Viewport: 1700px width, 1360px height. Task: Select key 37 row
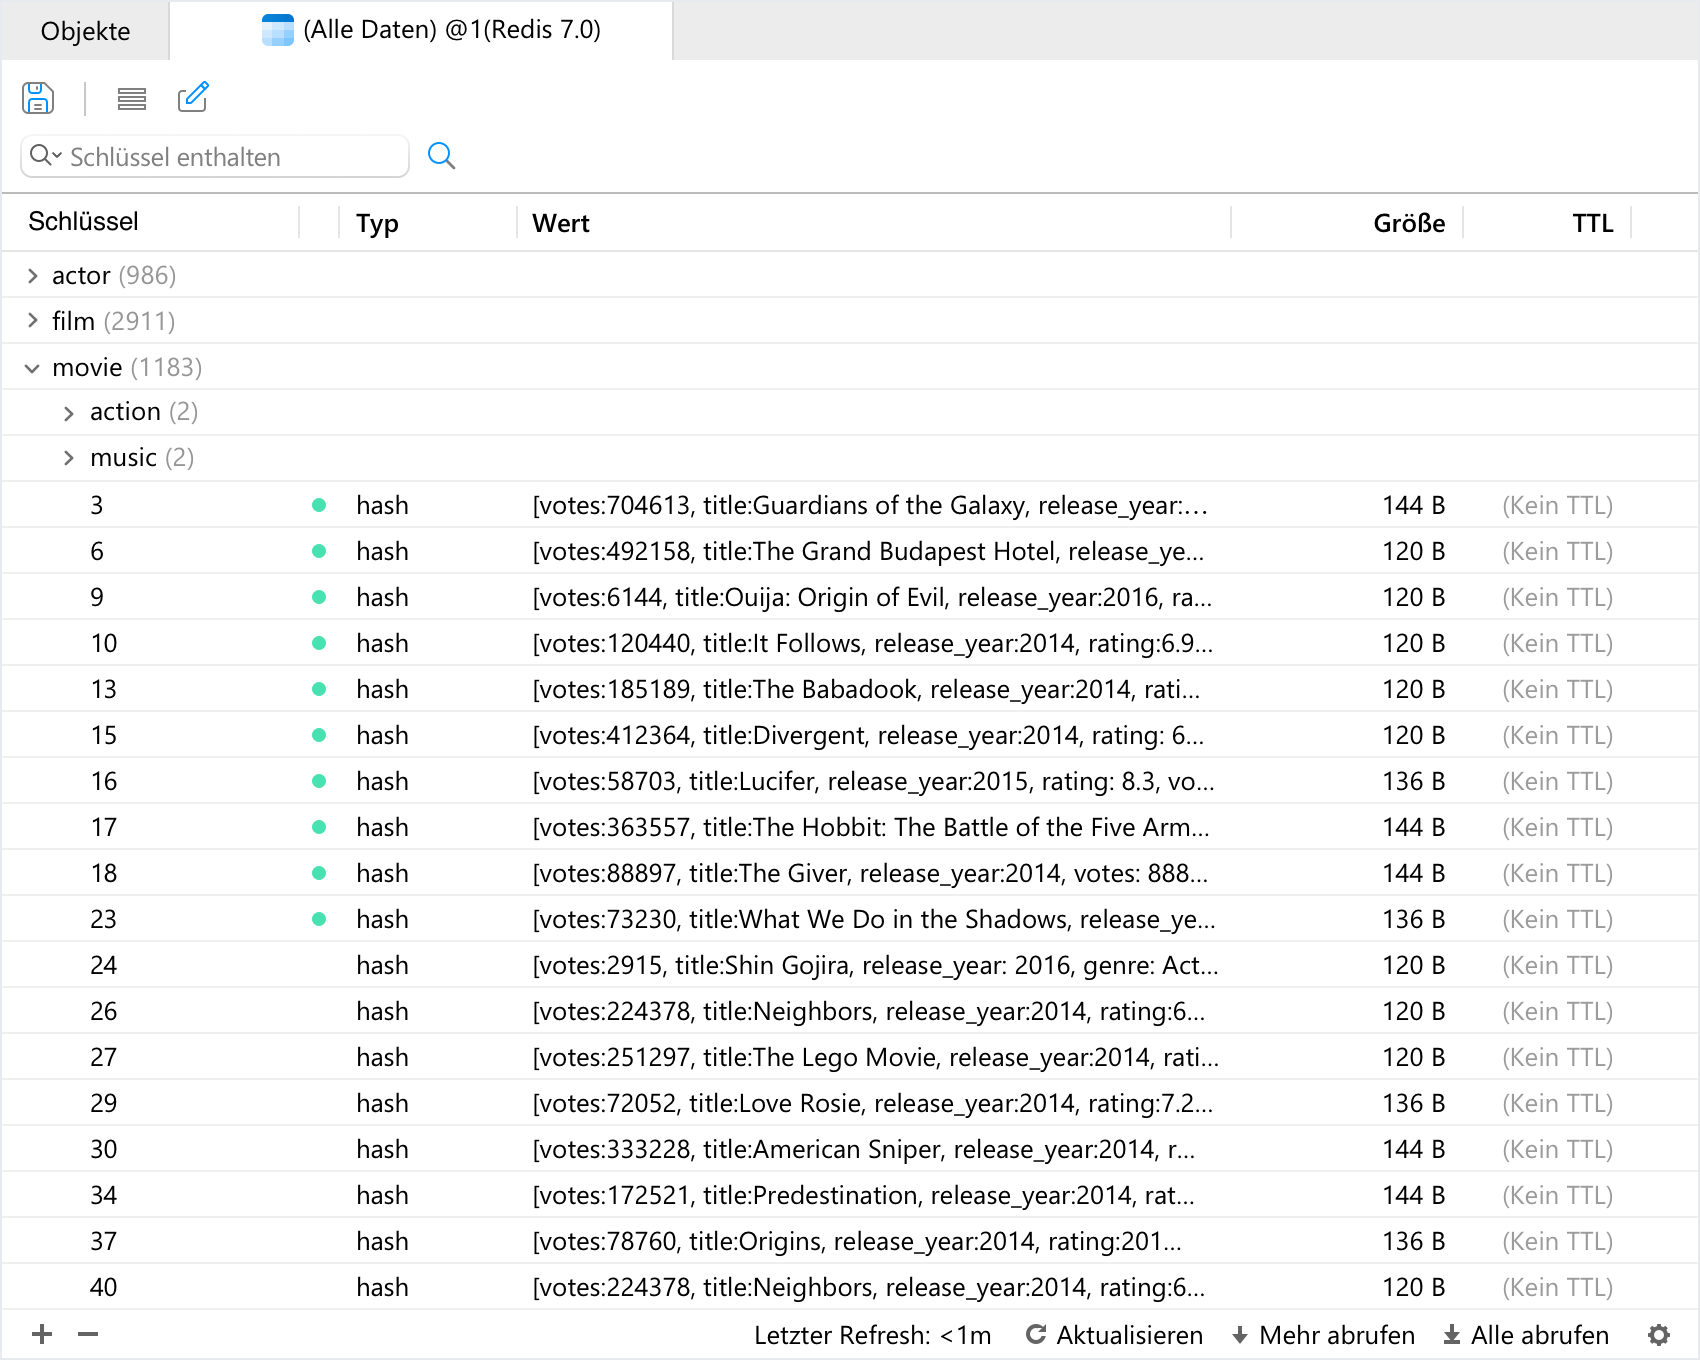click(x=850, y=1241)
